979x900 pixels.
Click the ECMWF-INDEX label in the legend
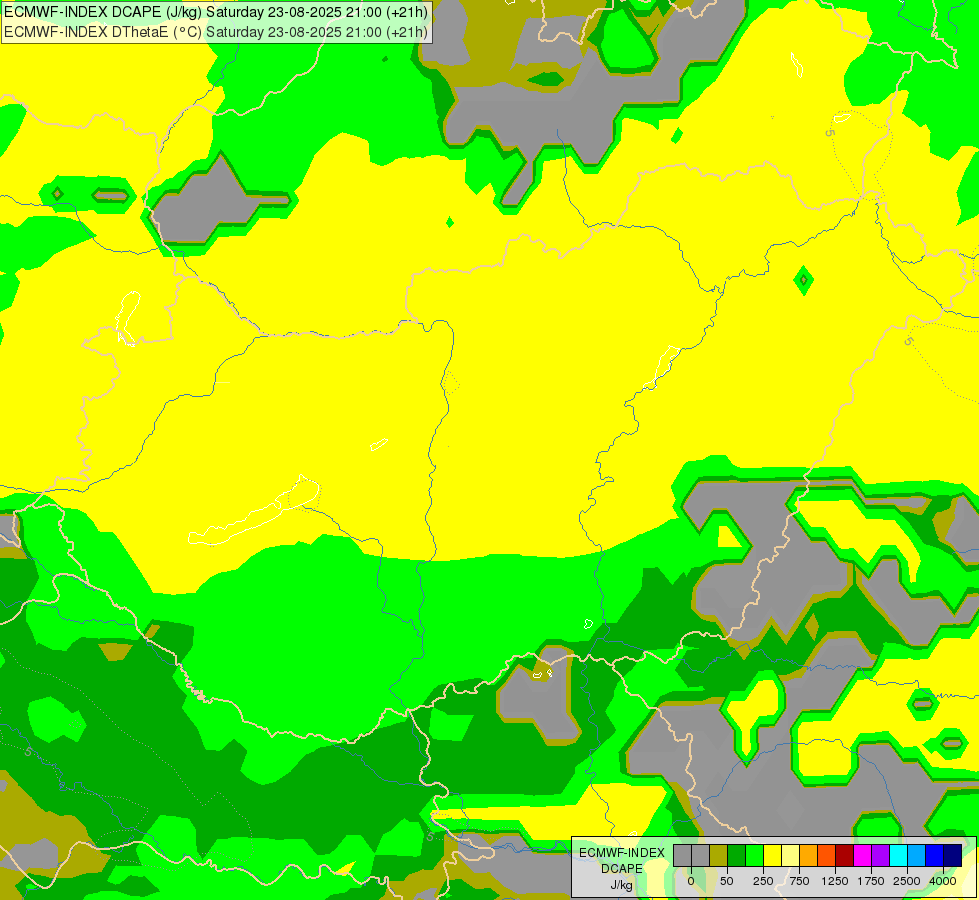pyautogui.click(x=622, y=853)
